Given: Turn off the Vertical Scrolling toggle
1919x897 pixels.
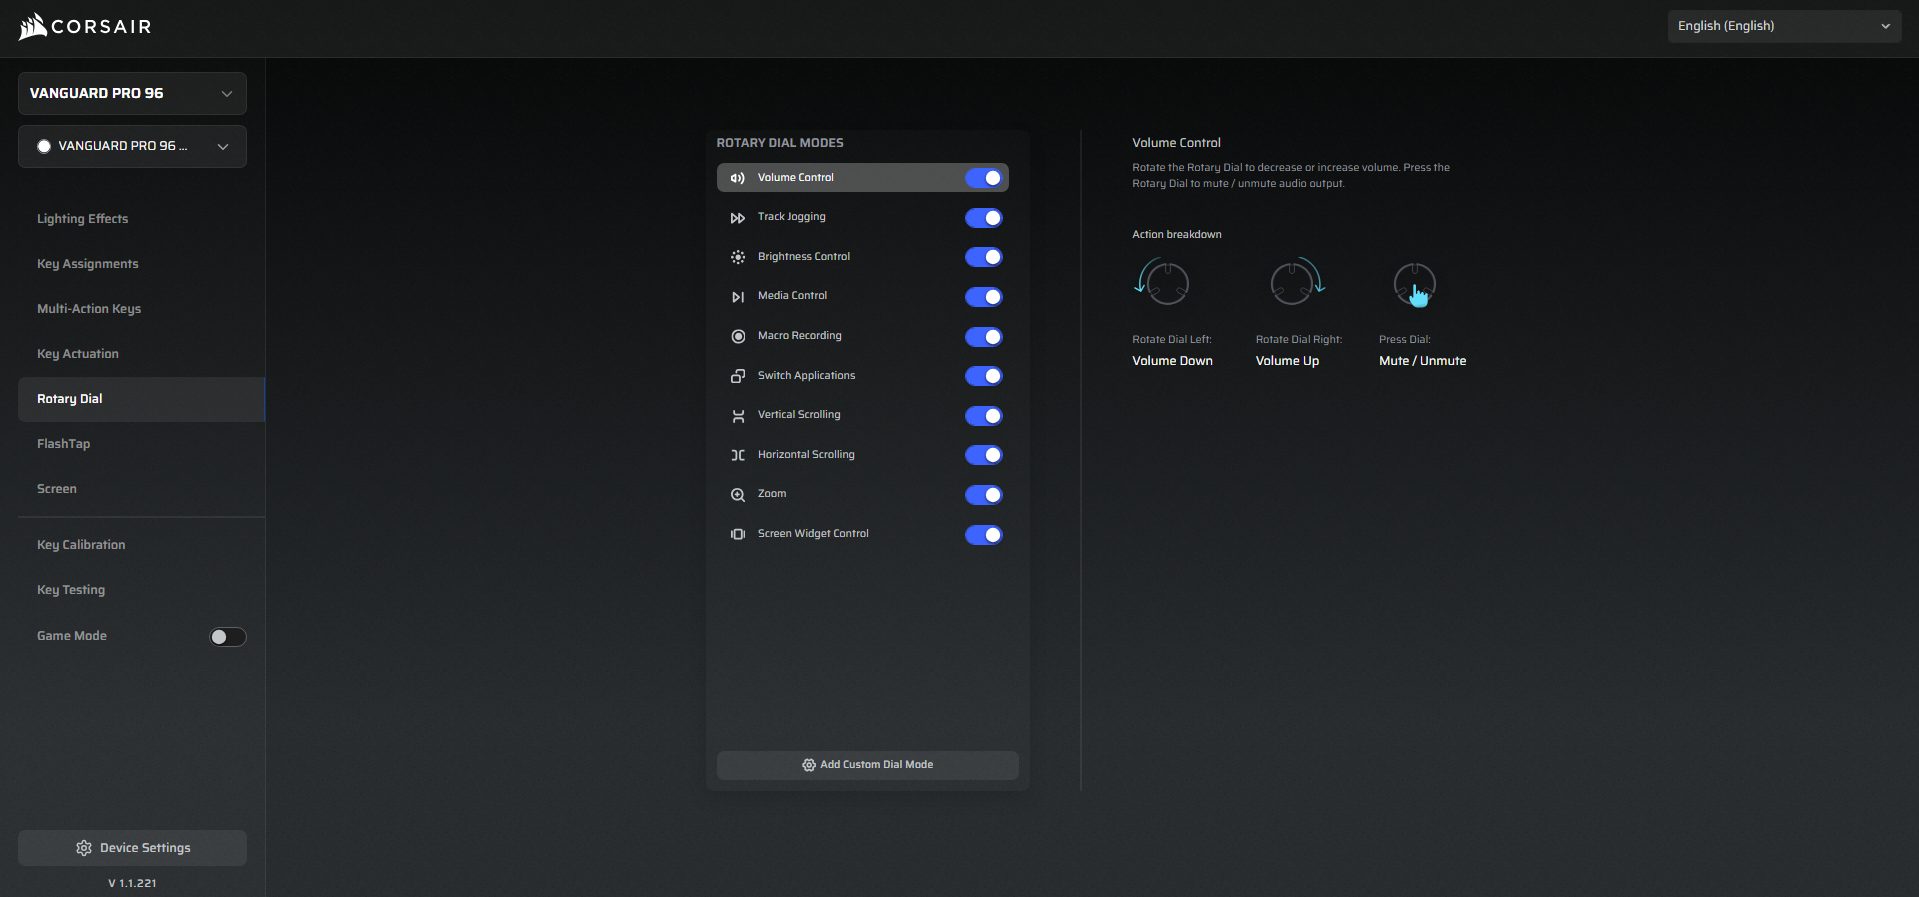Looking at the screenshot, I should [984, 416].
